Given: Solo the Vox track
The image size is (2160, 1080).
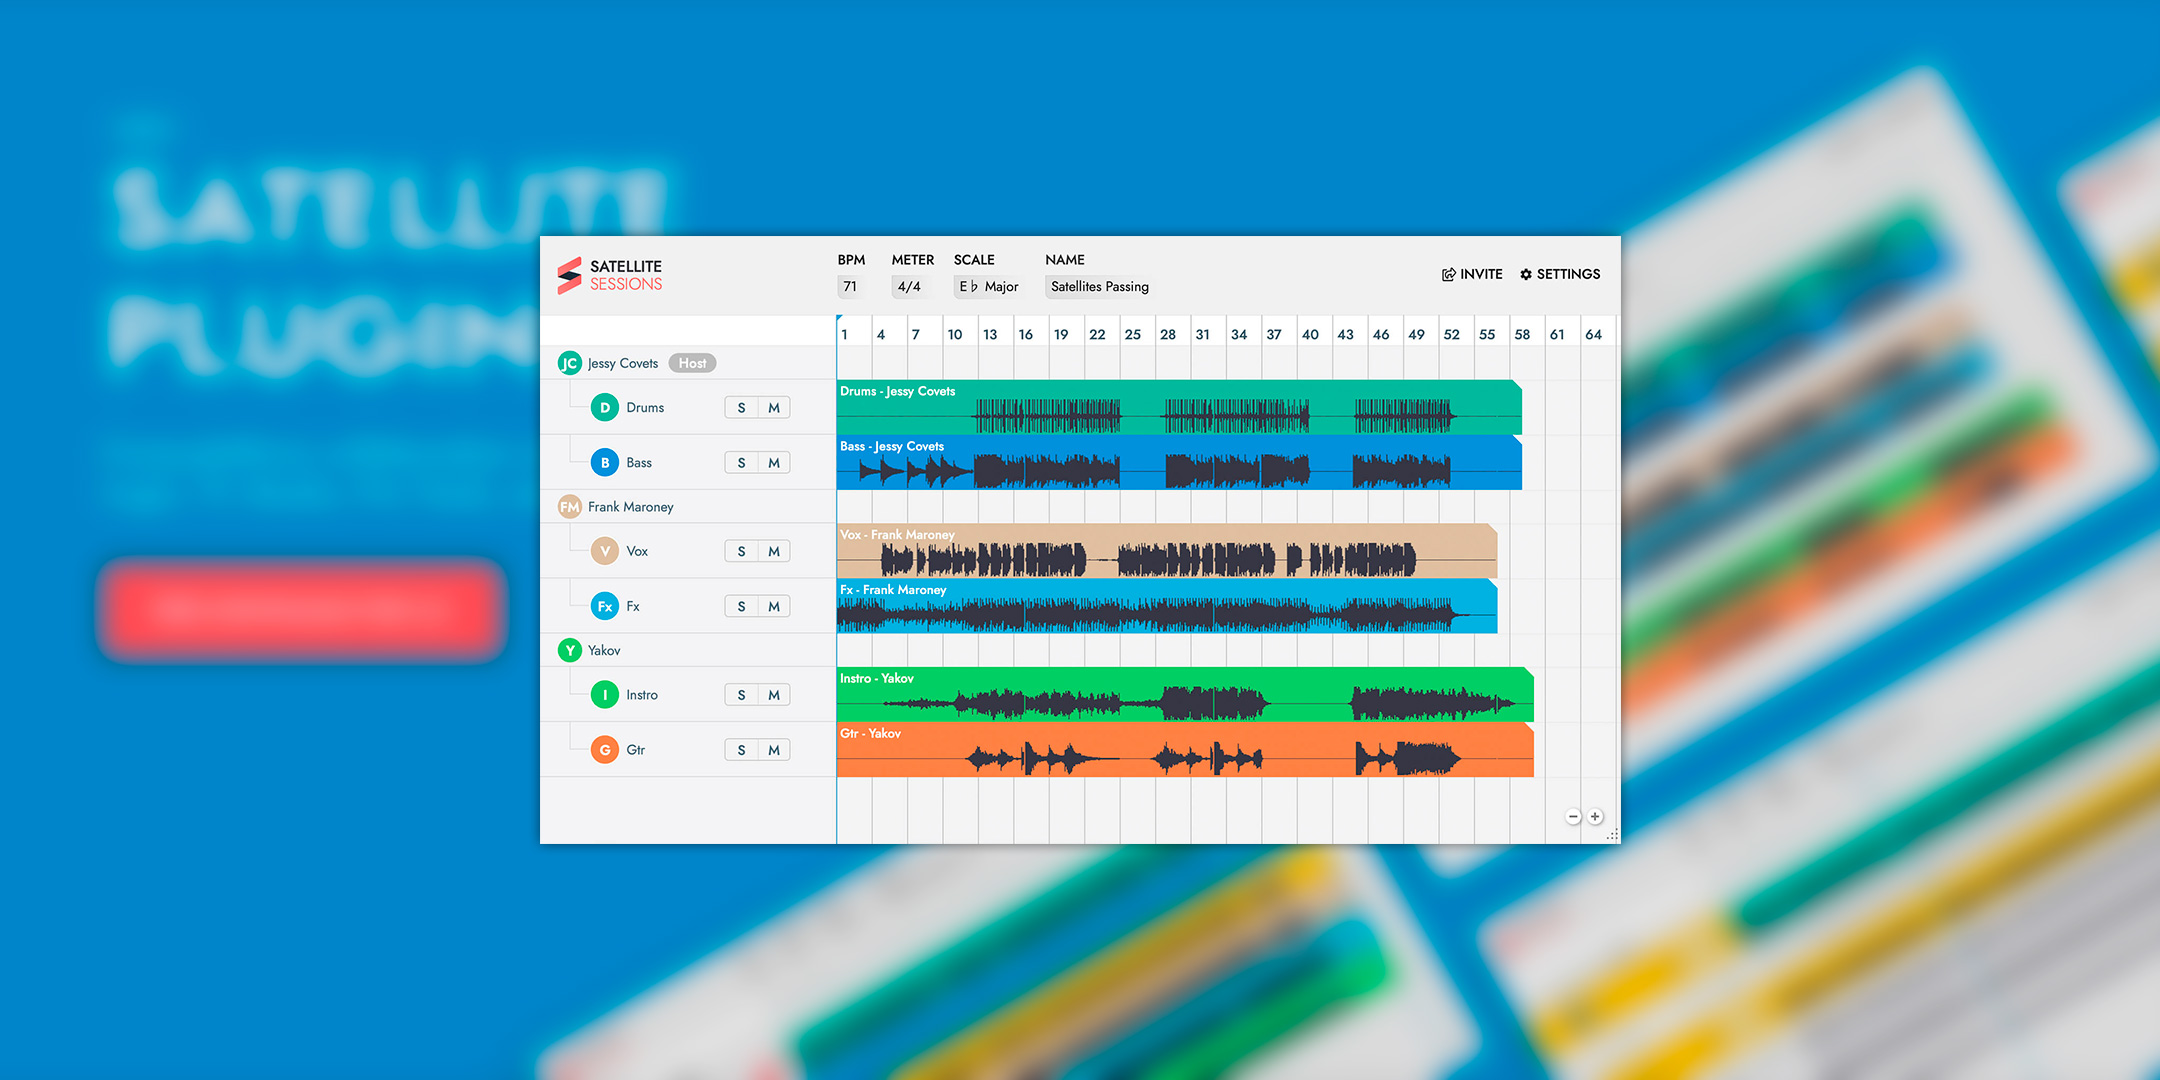Looking at the screenshot, I should (x=741, y=551).
